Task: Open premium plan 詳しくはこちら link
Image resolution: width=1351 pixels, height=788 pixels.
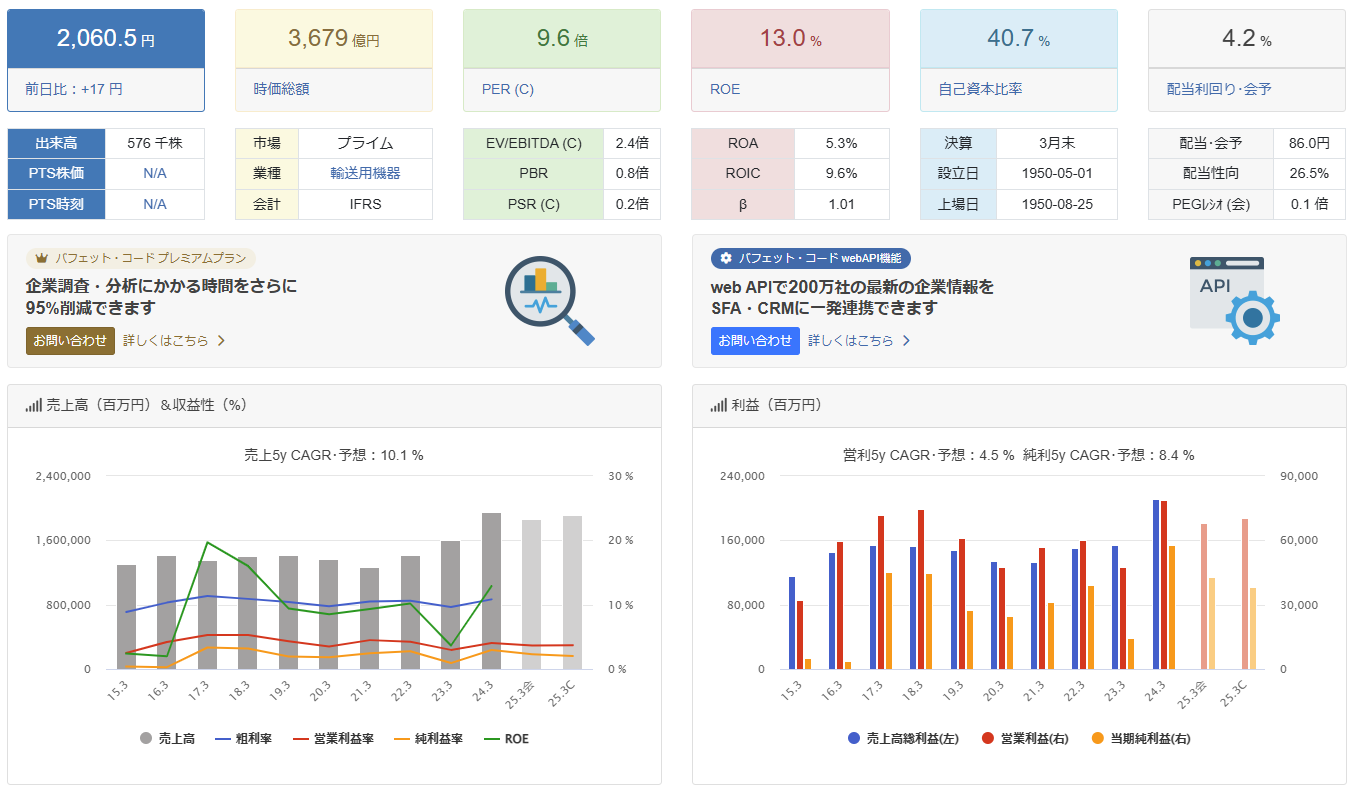Action: click(166, 341)
